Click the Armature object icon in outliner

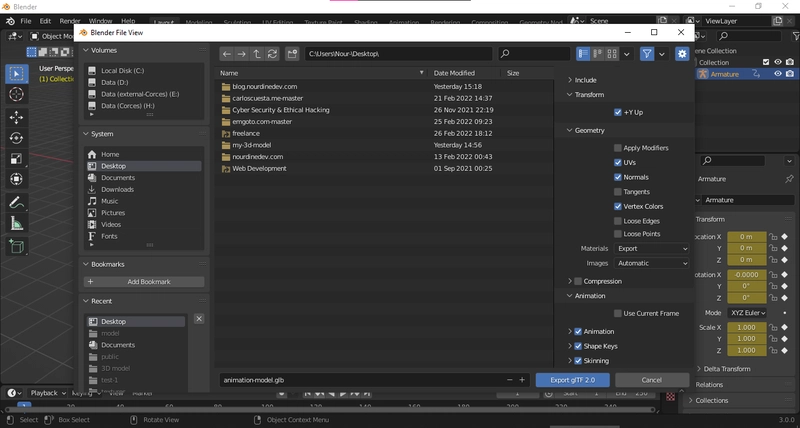tap(703, 74)
